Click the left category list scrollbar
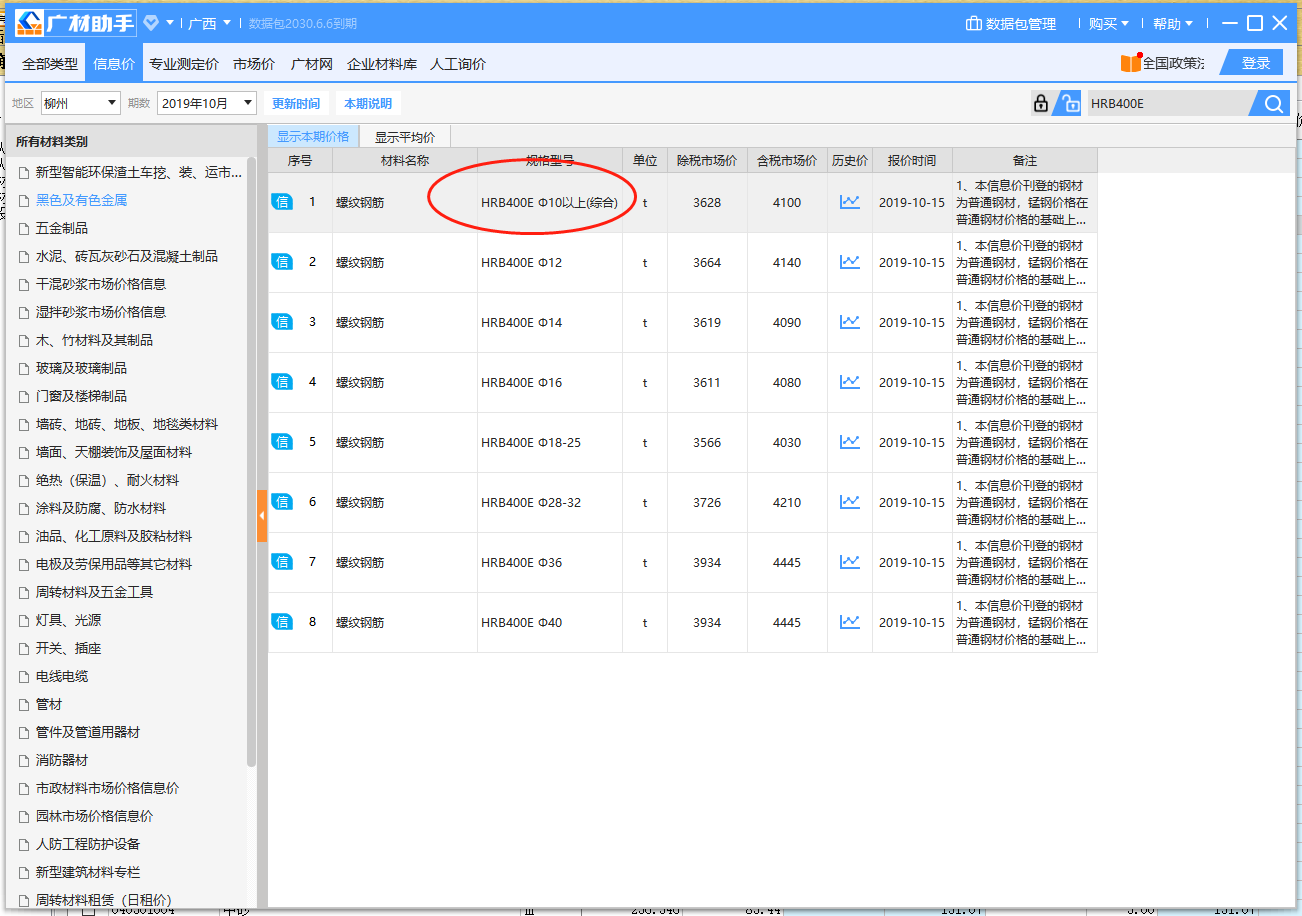 (252, 460)
